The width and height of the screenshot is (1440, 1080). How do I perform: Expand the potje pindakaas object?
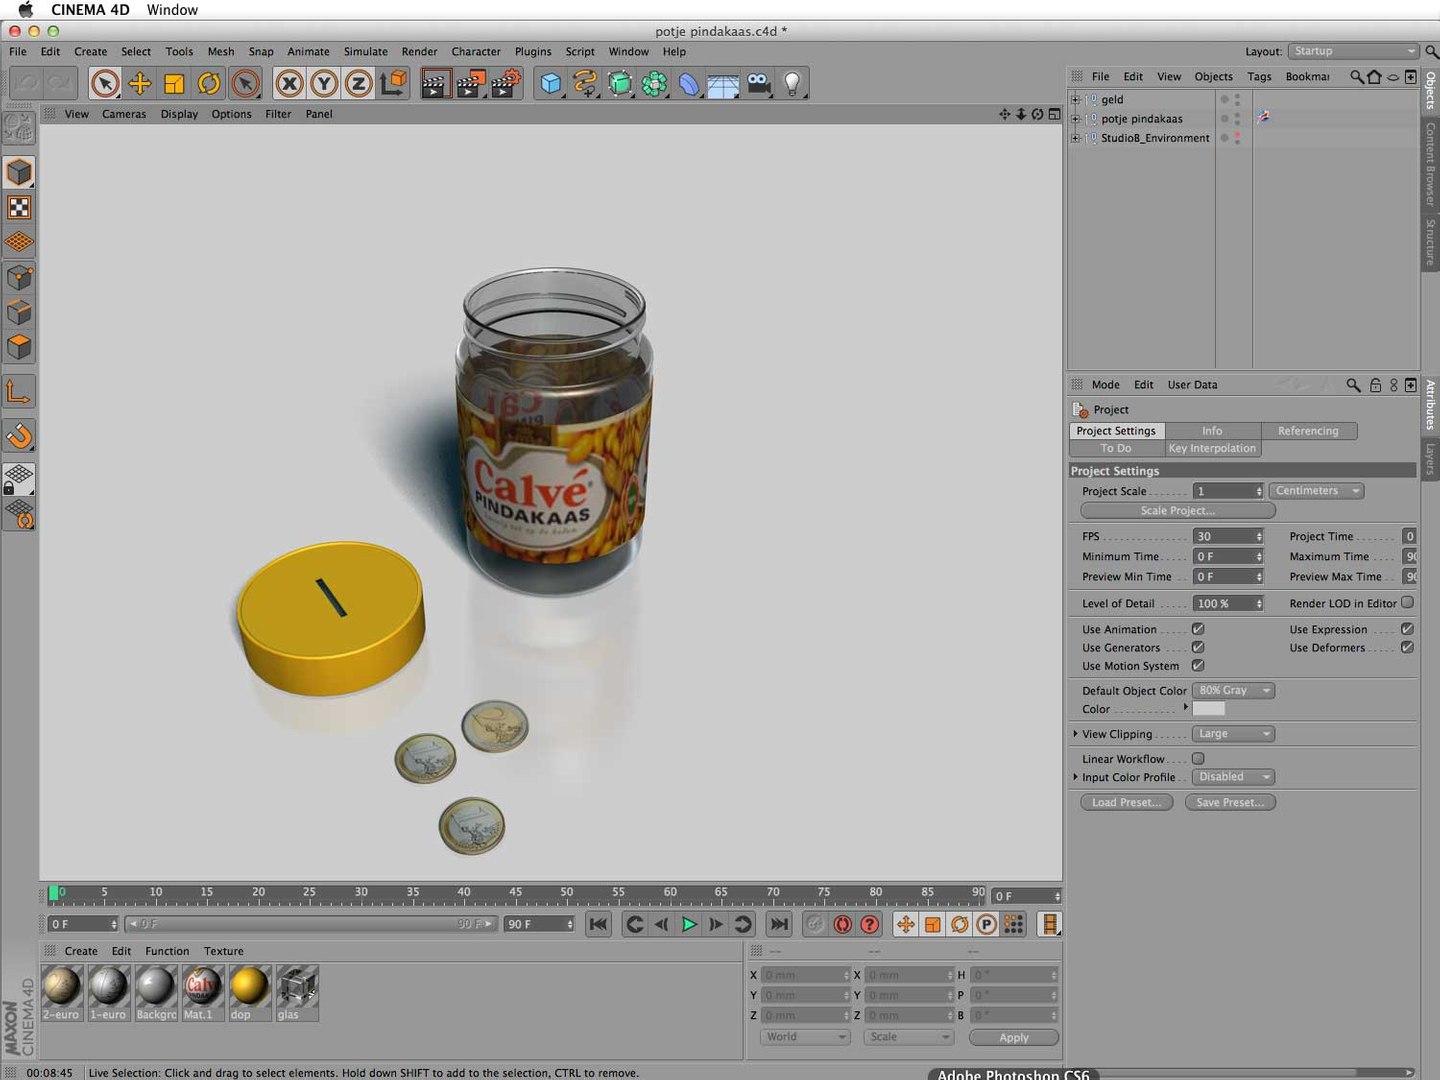tap(1075, 119)
